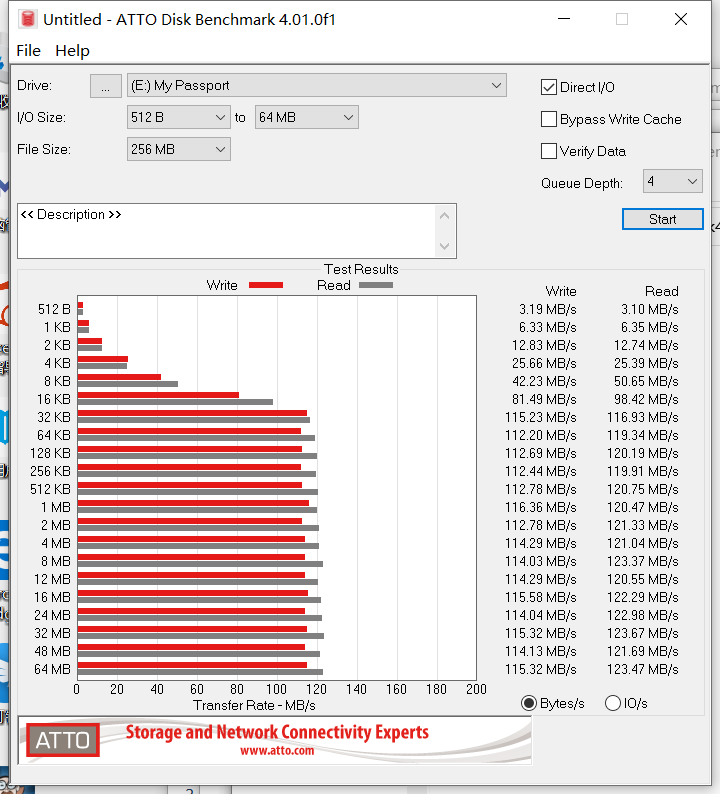This screenshot has width=720, height=794.
Task: Expand the 512 B minimum I/O size dropdown
Action: (x=179, y=118)
